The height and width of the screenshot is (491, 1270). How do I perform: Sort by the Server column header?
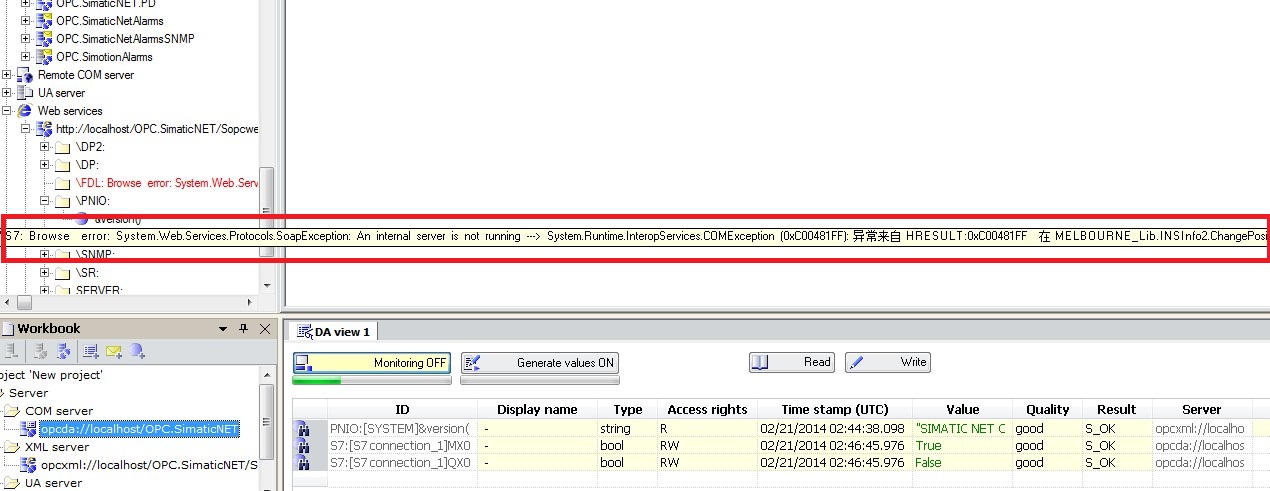[1202, 409]
